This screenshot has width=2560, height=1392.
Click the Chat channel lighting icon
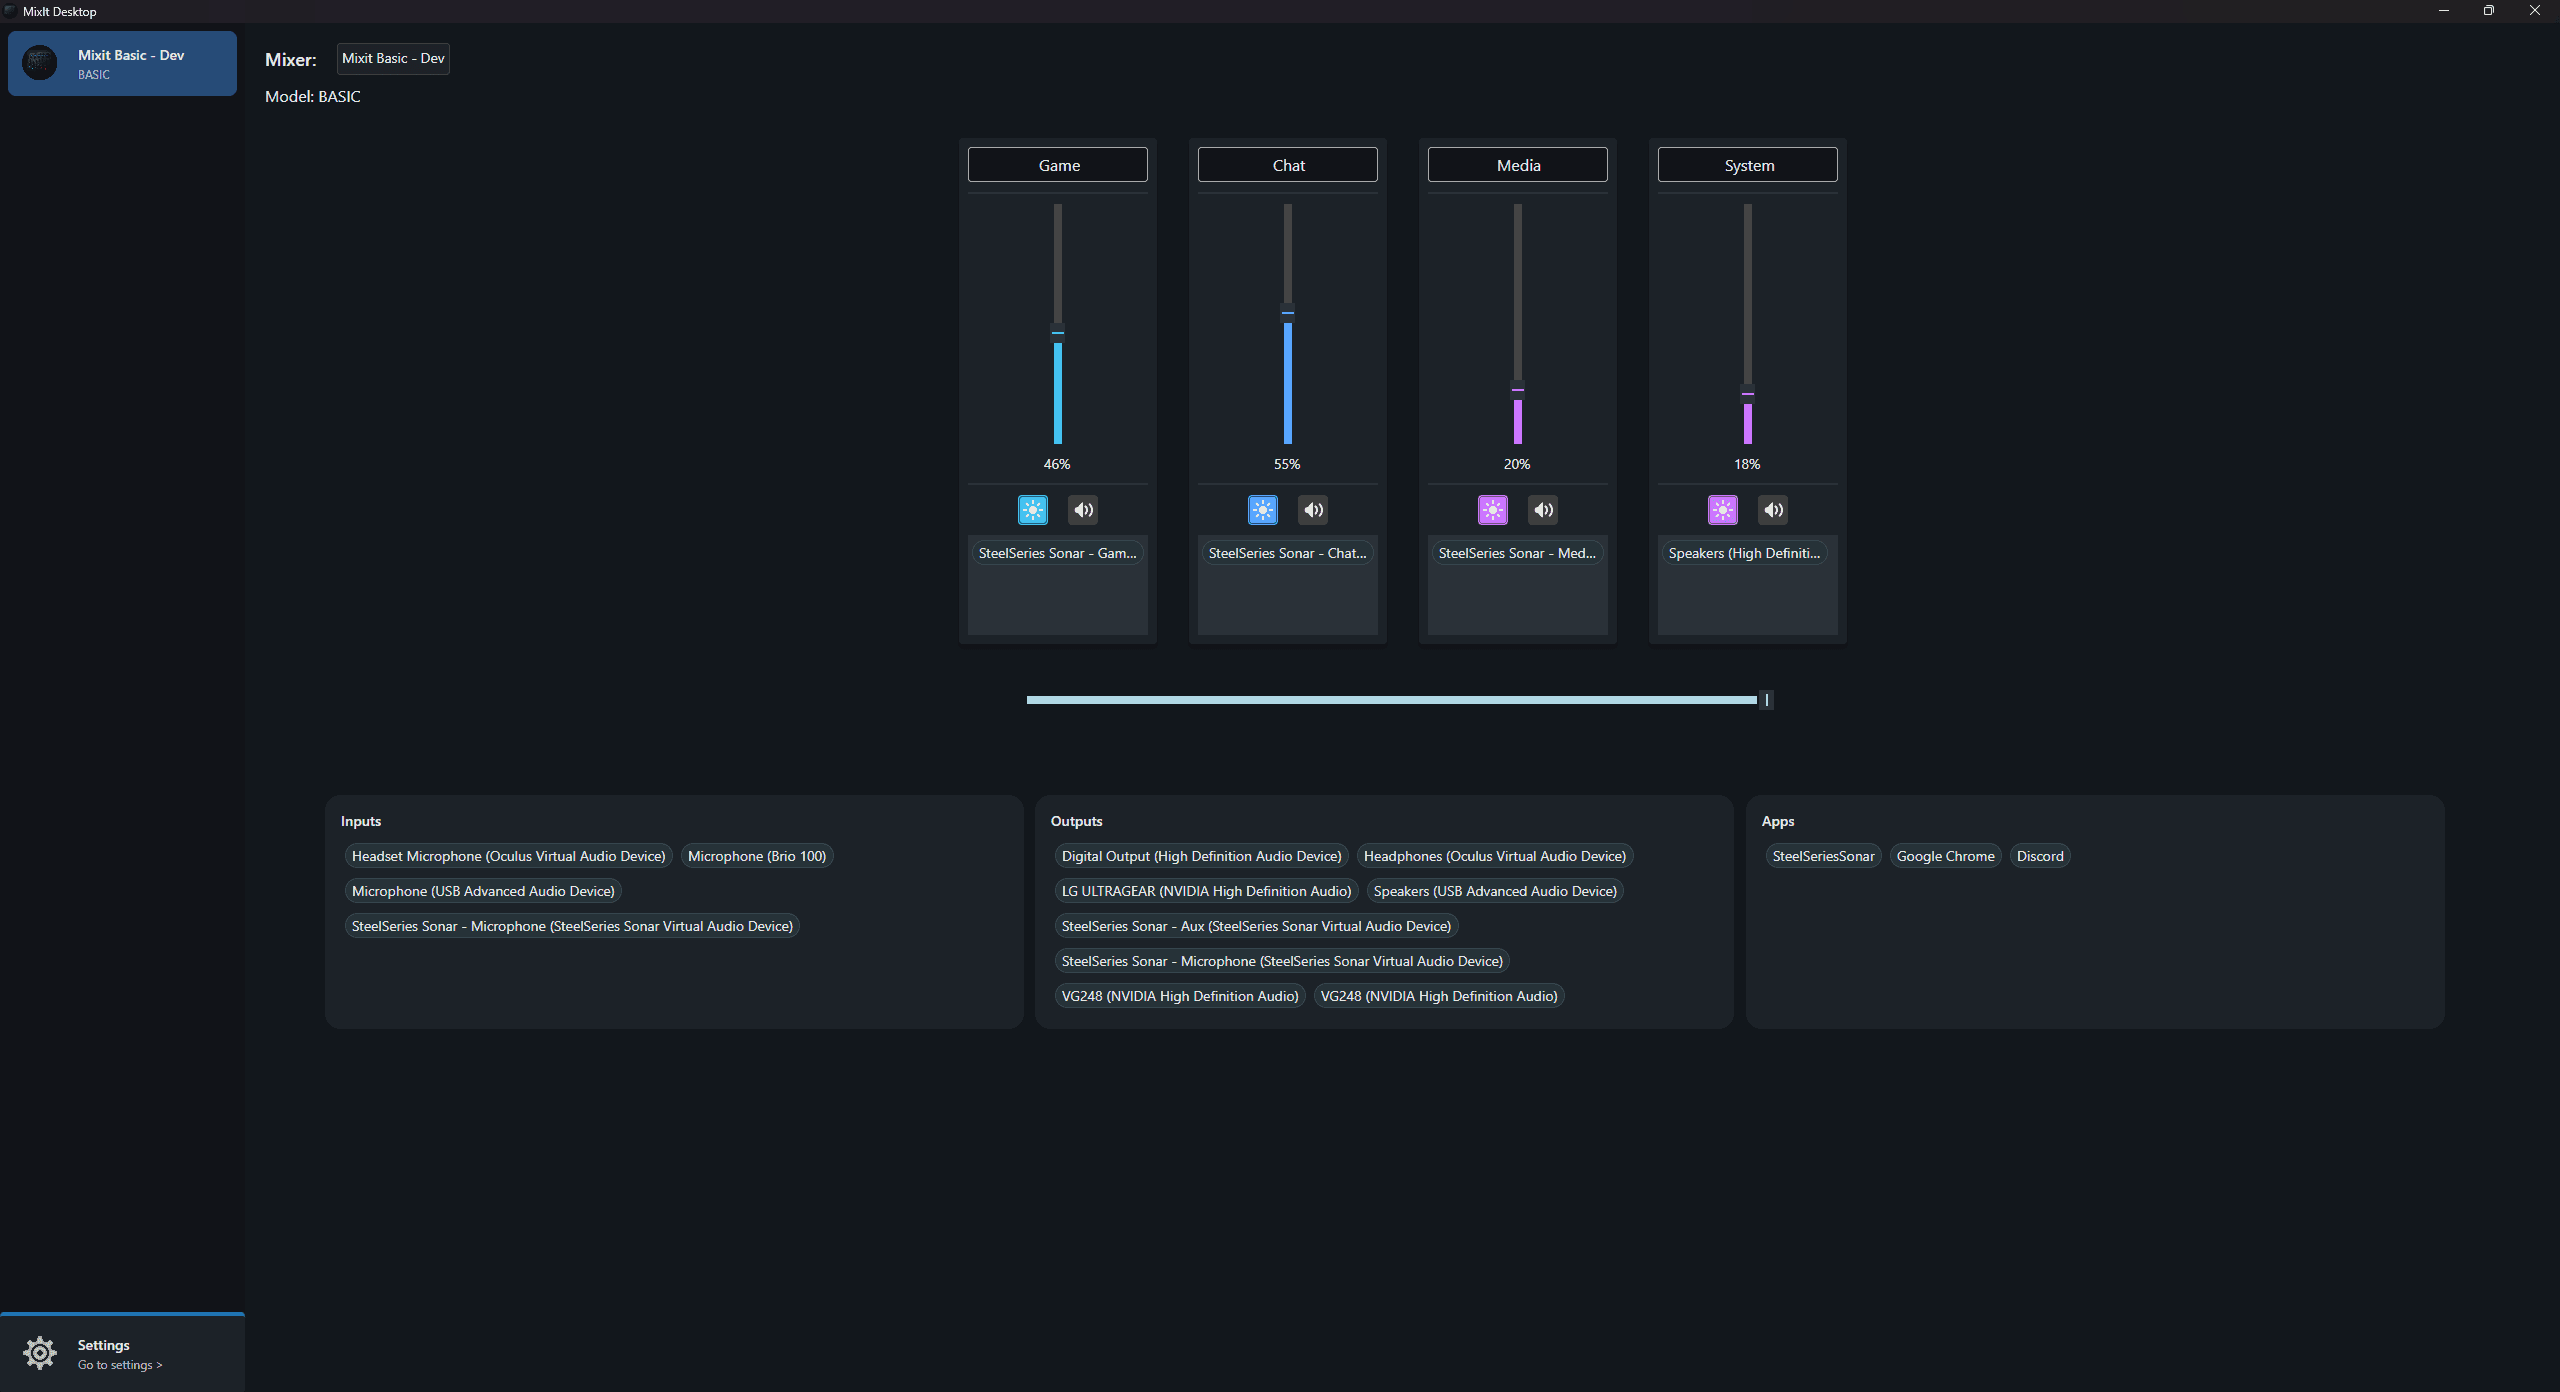(x=1262, y=510)
